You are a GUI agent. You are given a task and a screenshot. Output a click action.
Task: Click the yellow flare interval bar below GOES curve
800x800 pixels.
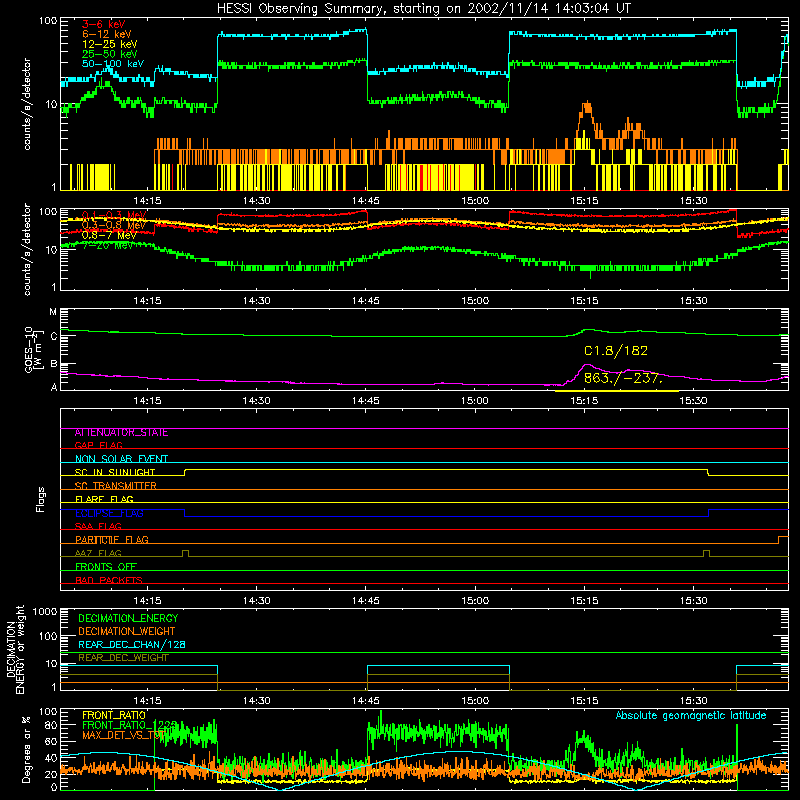[616, 391]
